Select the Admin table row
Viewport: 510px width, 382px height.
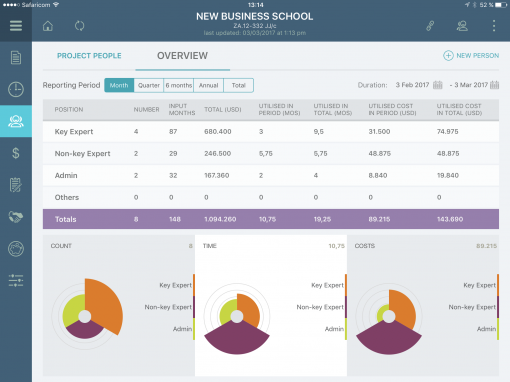(x=271, y=175)
